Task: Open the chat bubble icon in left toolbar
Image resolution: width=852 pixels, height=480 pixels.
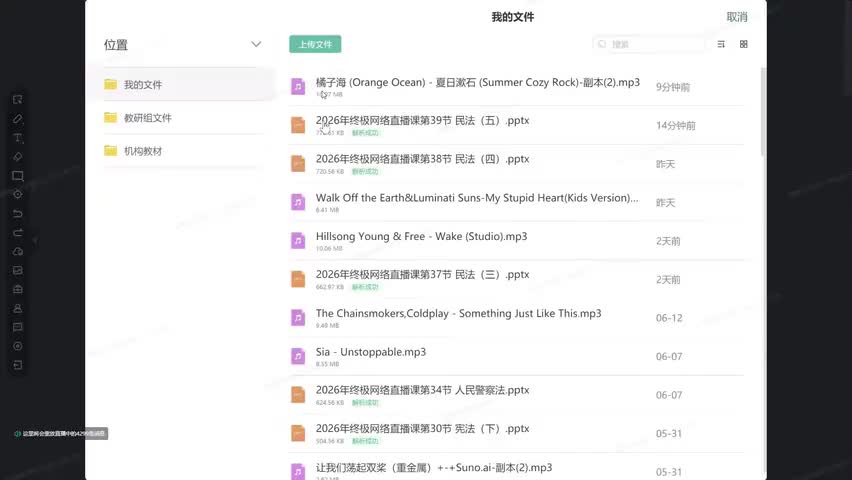Action: point(17,327)
